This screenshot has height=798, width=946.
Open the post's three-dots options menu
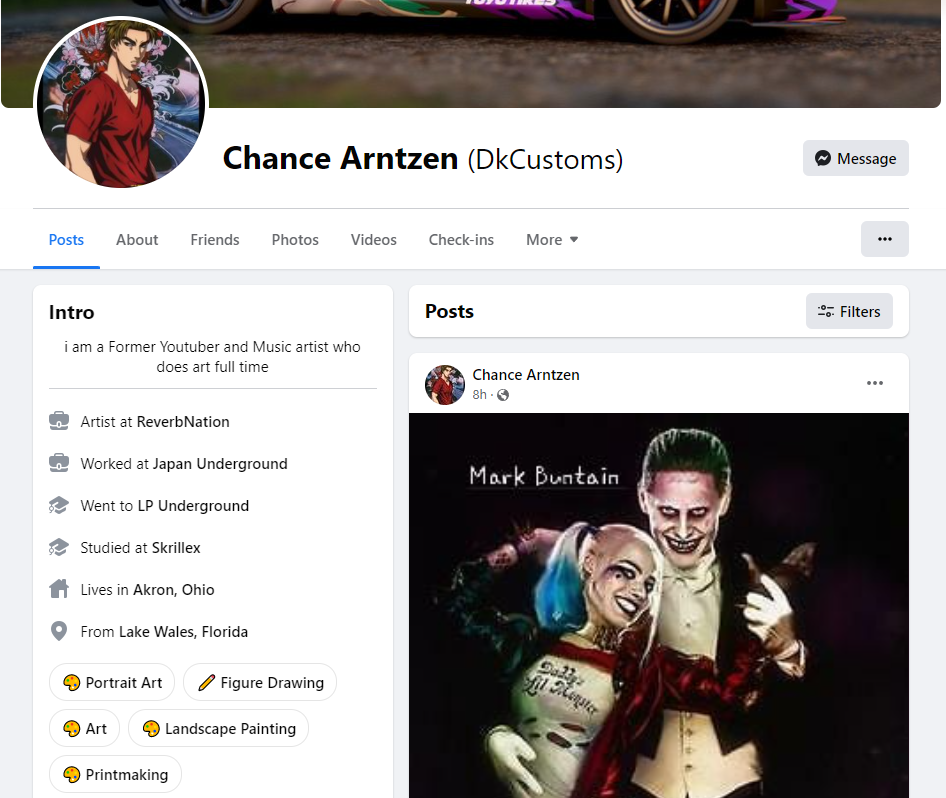(875, 383)
